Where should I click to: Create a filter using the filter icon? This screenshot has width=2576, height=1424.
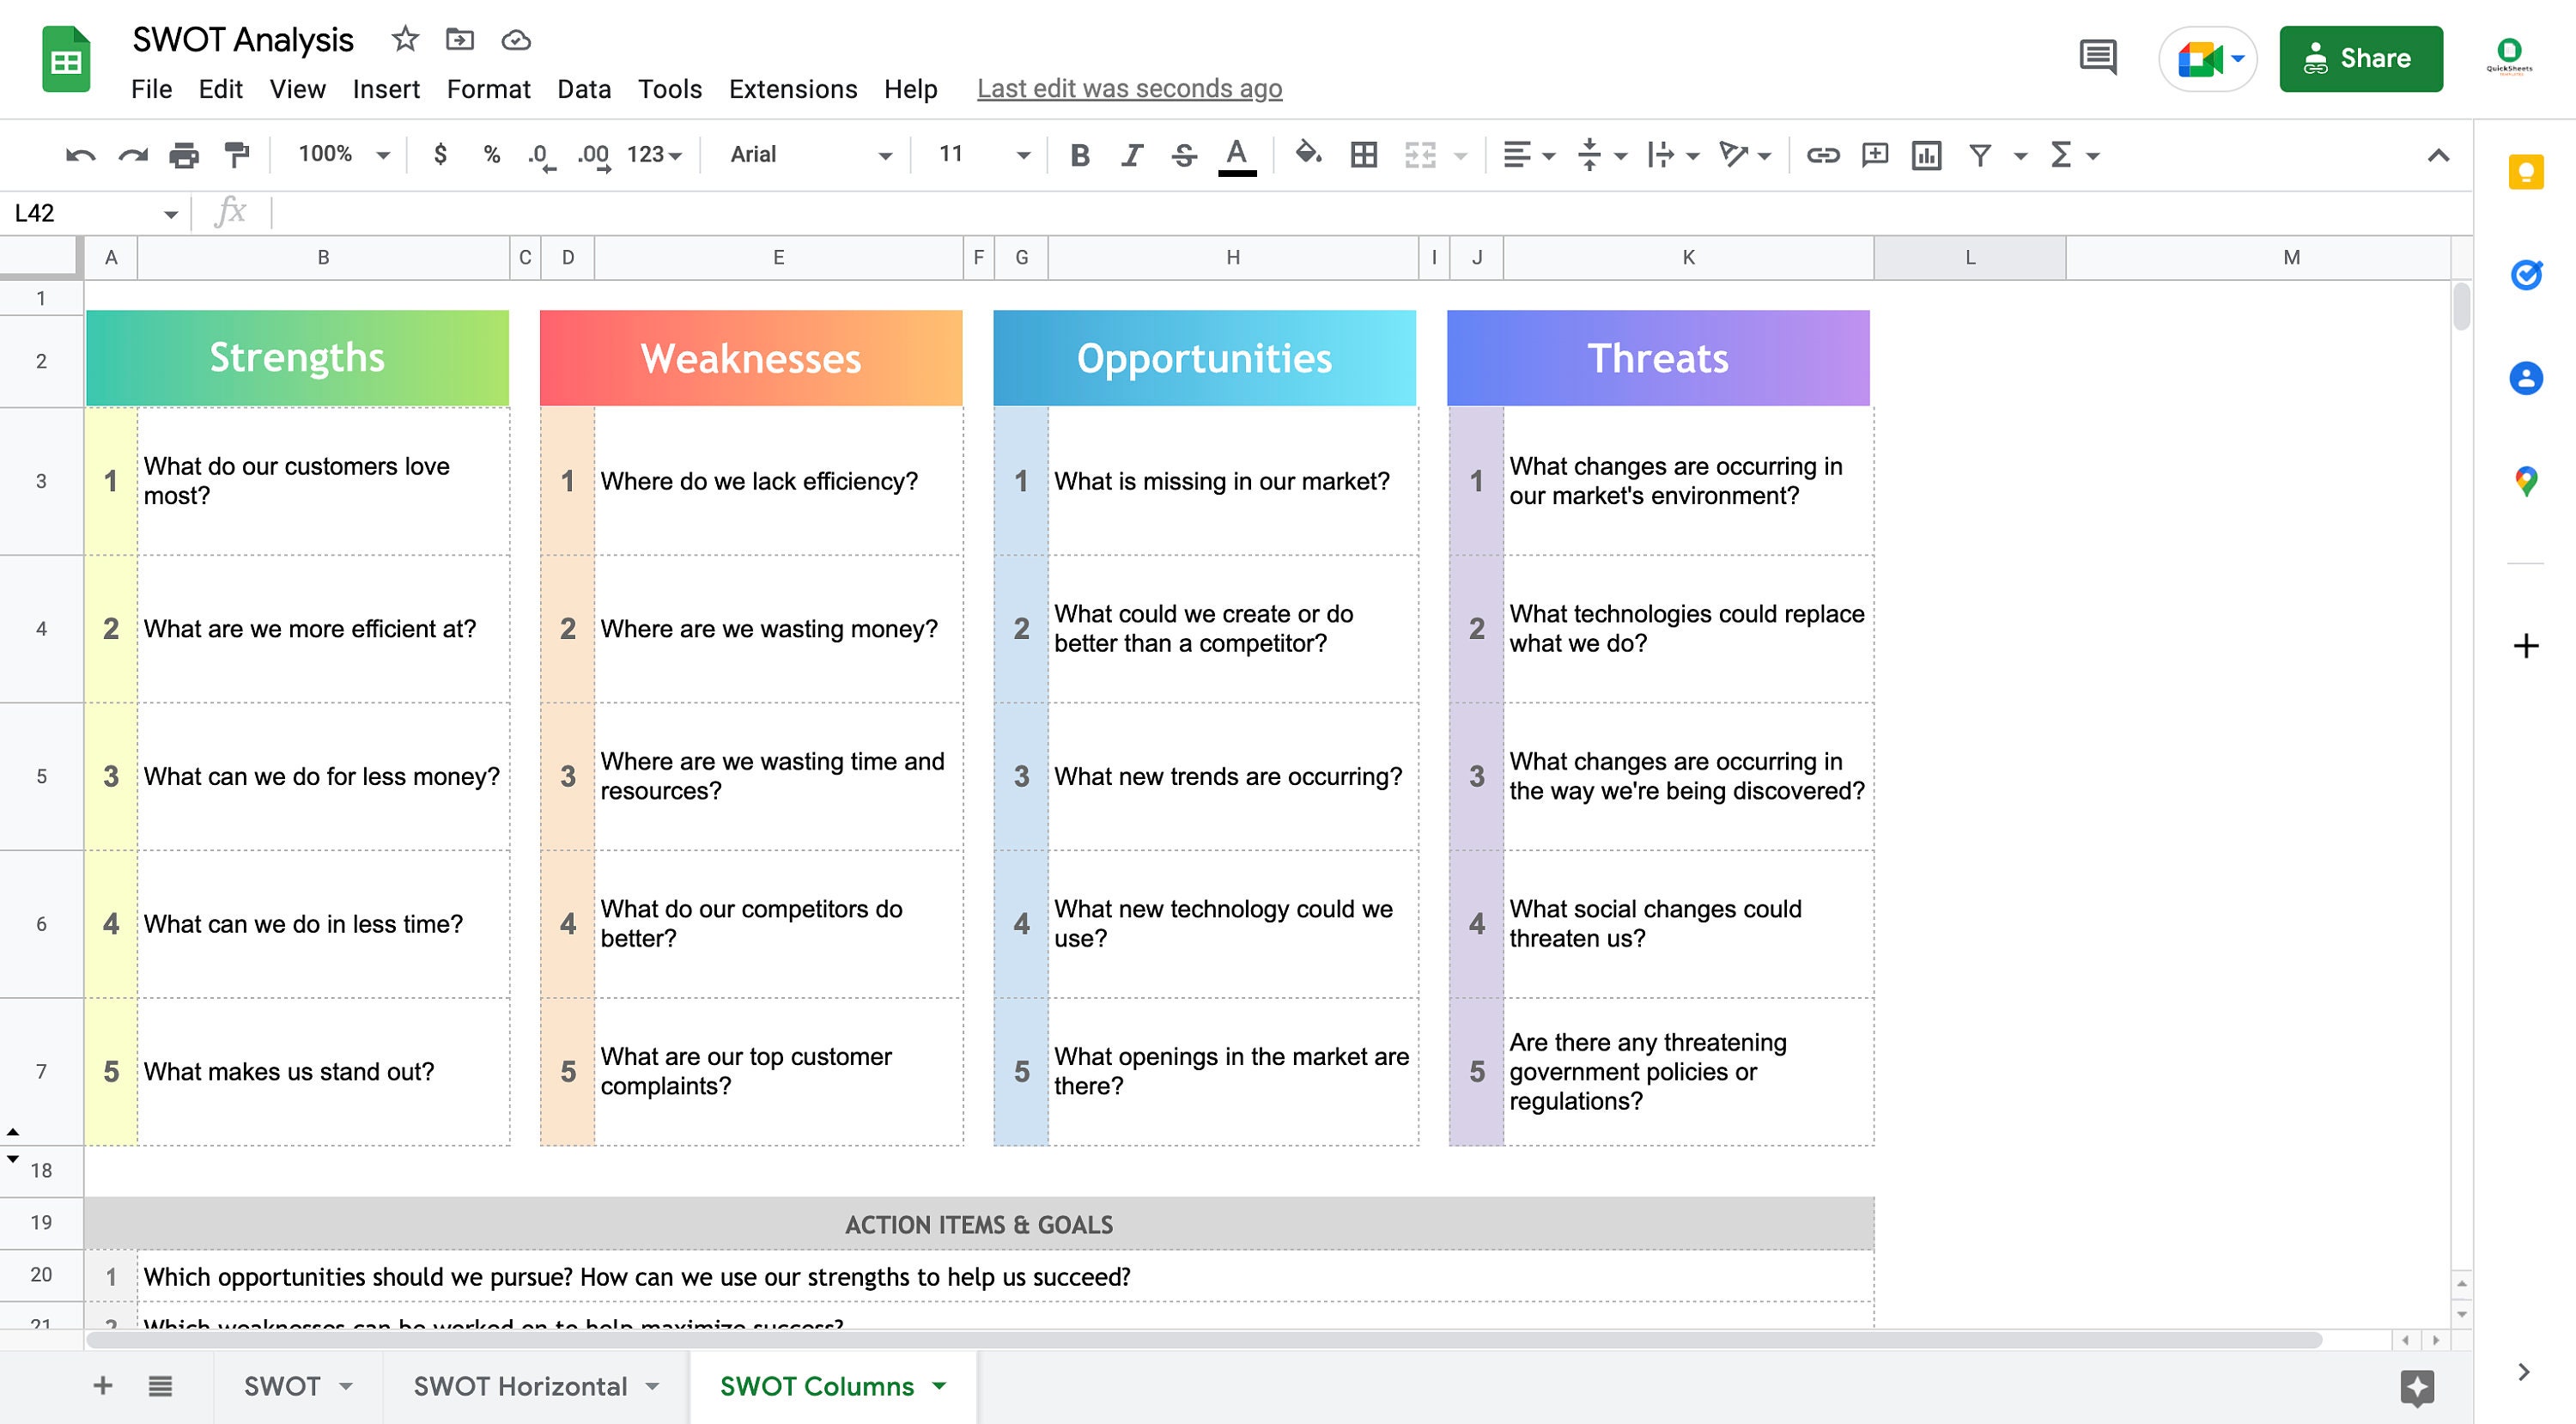coord(1981,155)
